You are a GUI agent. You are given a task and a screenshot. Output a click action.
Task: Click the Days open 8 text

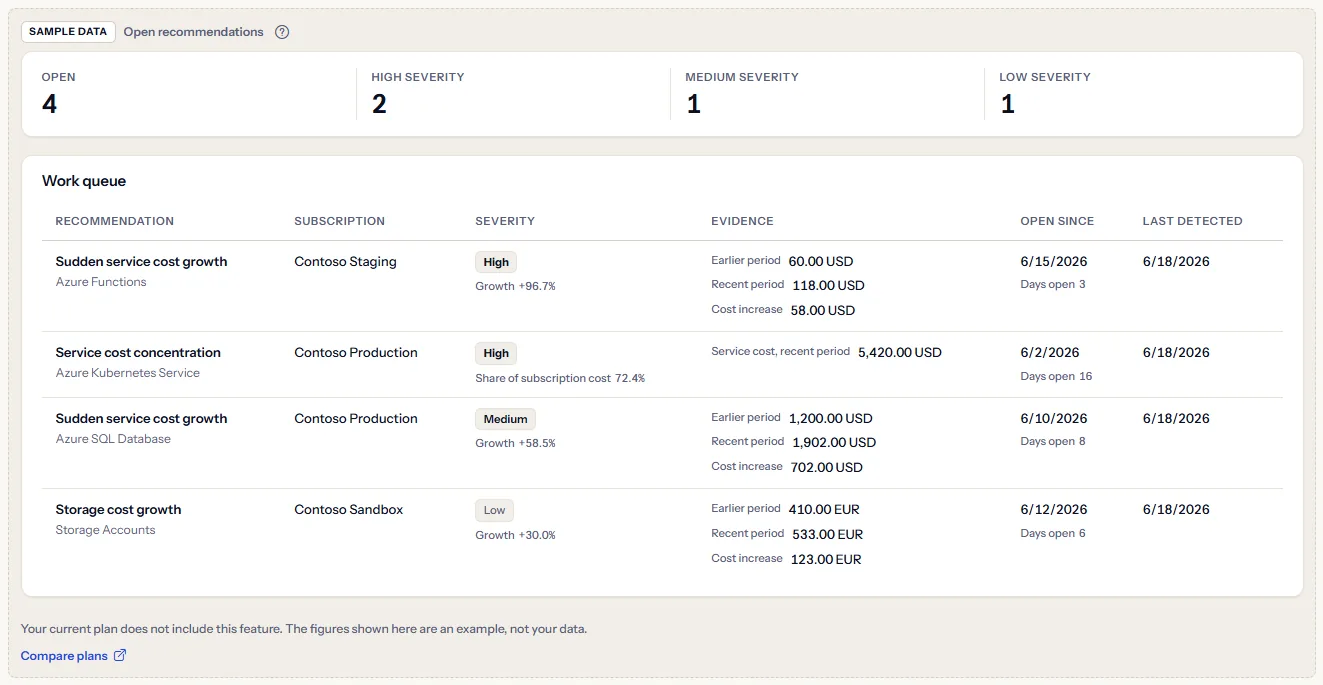pos(1053,442)
